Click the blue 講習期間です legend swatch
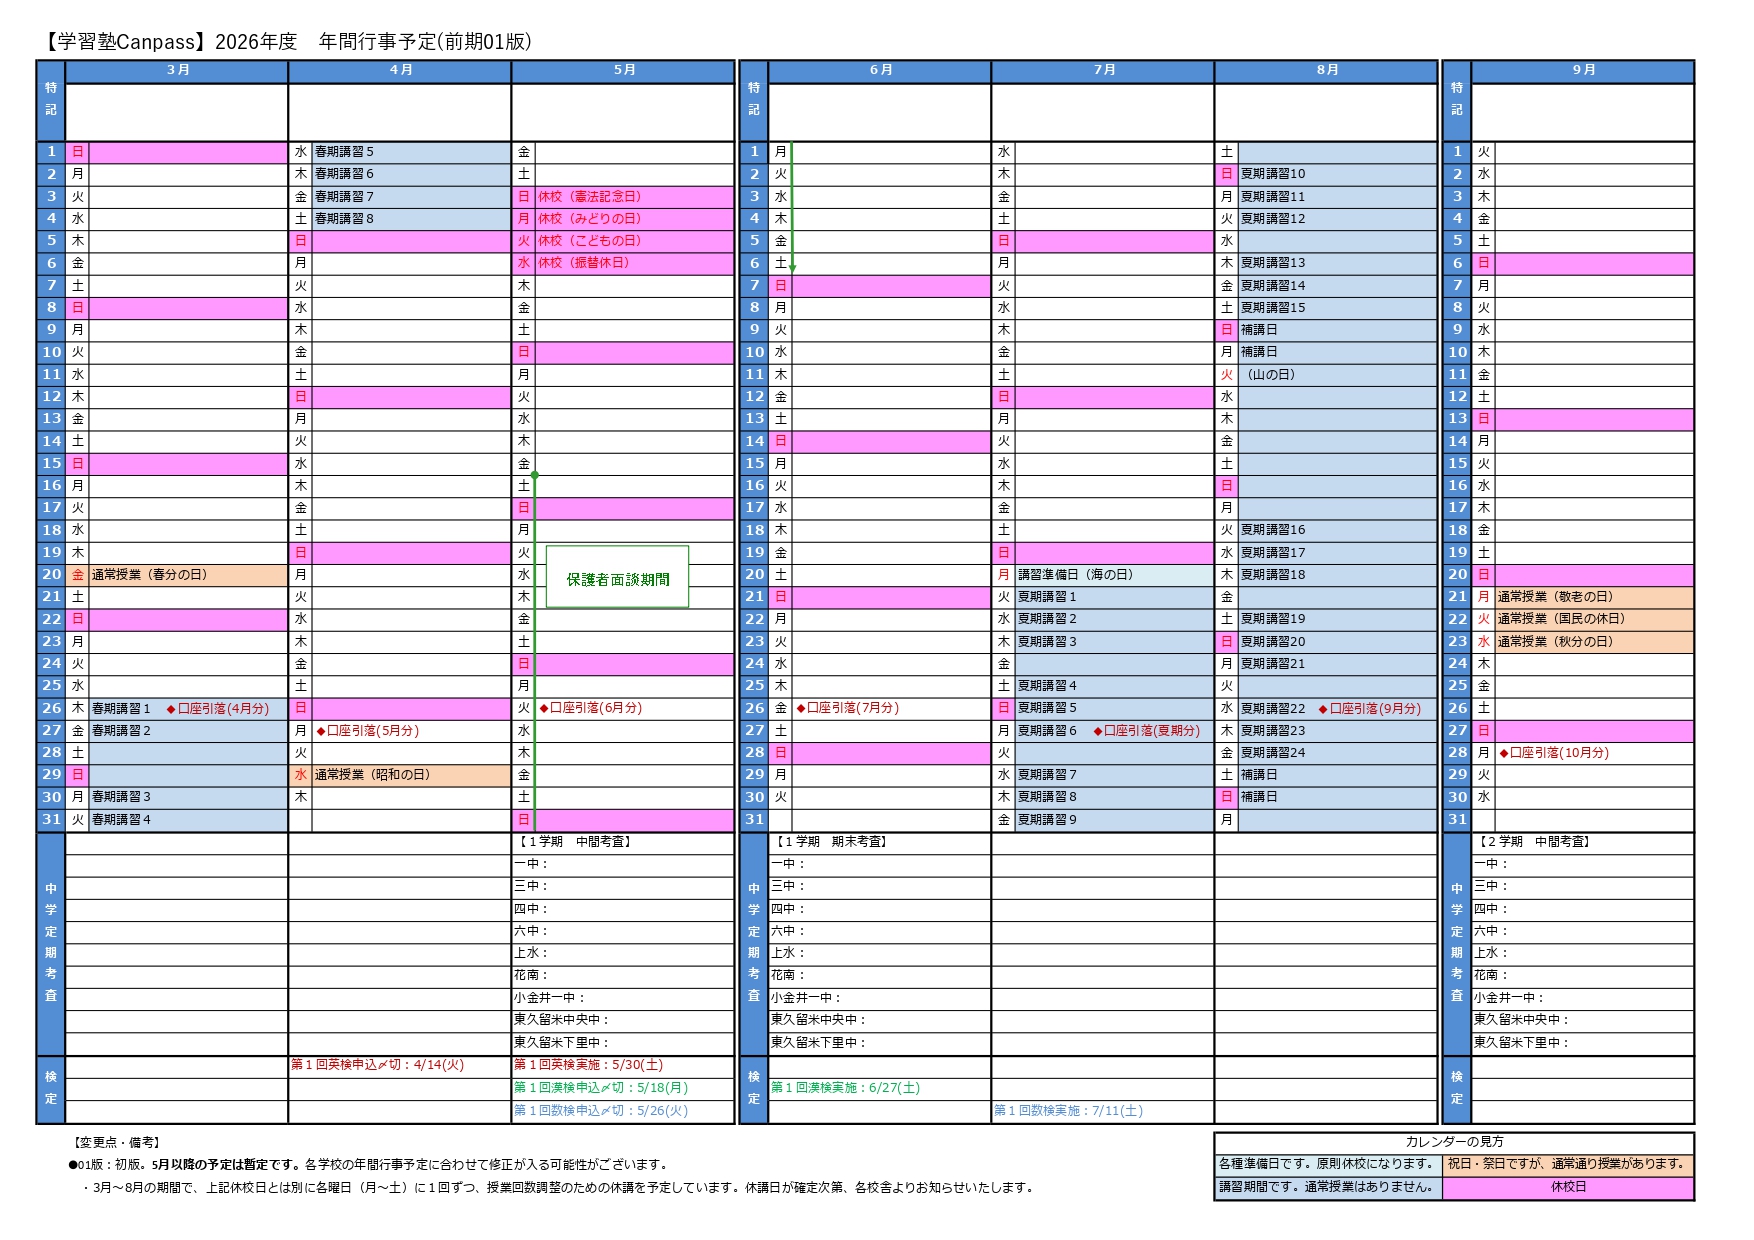 tap(1327, 1187)
